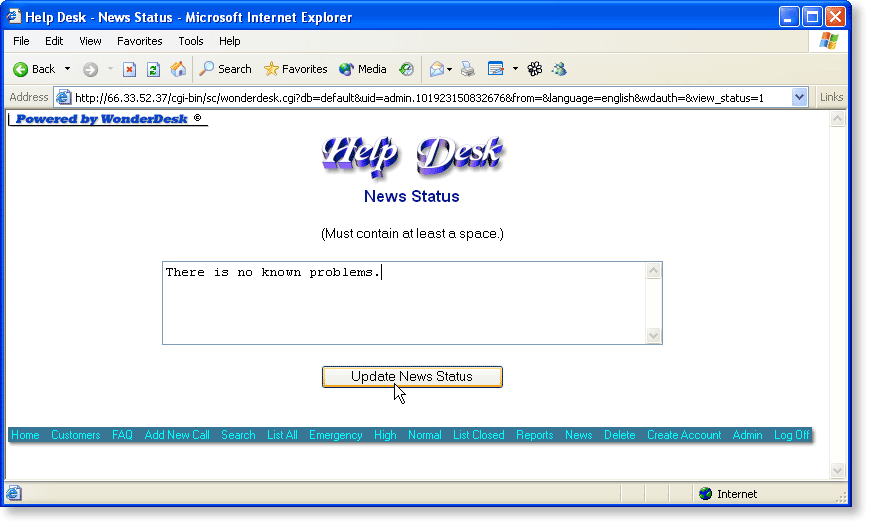Go to the Home page icon

point(178,69)
